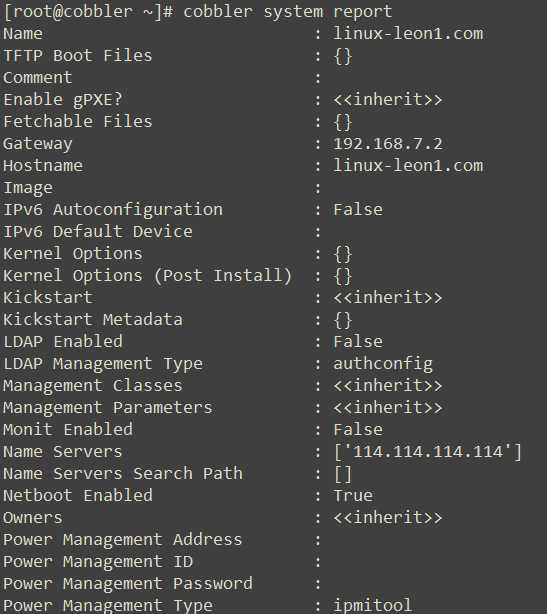Select the ipmitool Power Management Type value
Image resolution: width=547 pixels, height=614 pixels.
click(x=373, y=605)
